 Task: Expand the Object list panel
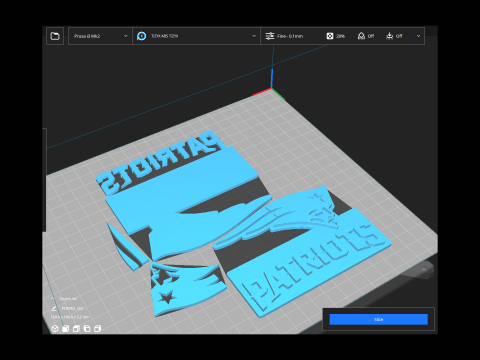64,299
